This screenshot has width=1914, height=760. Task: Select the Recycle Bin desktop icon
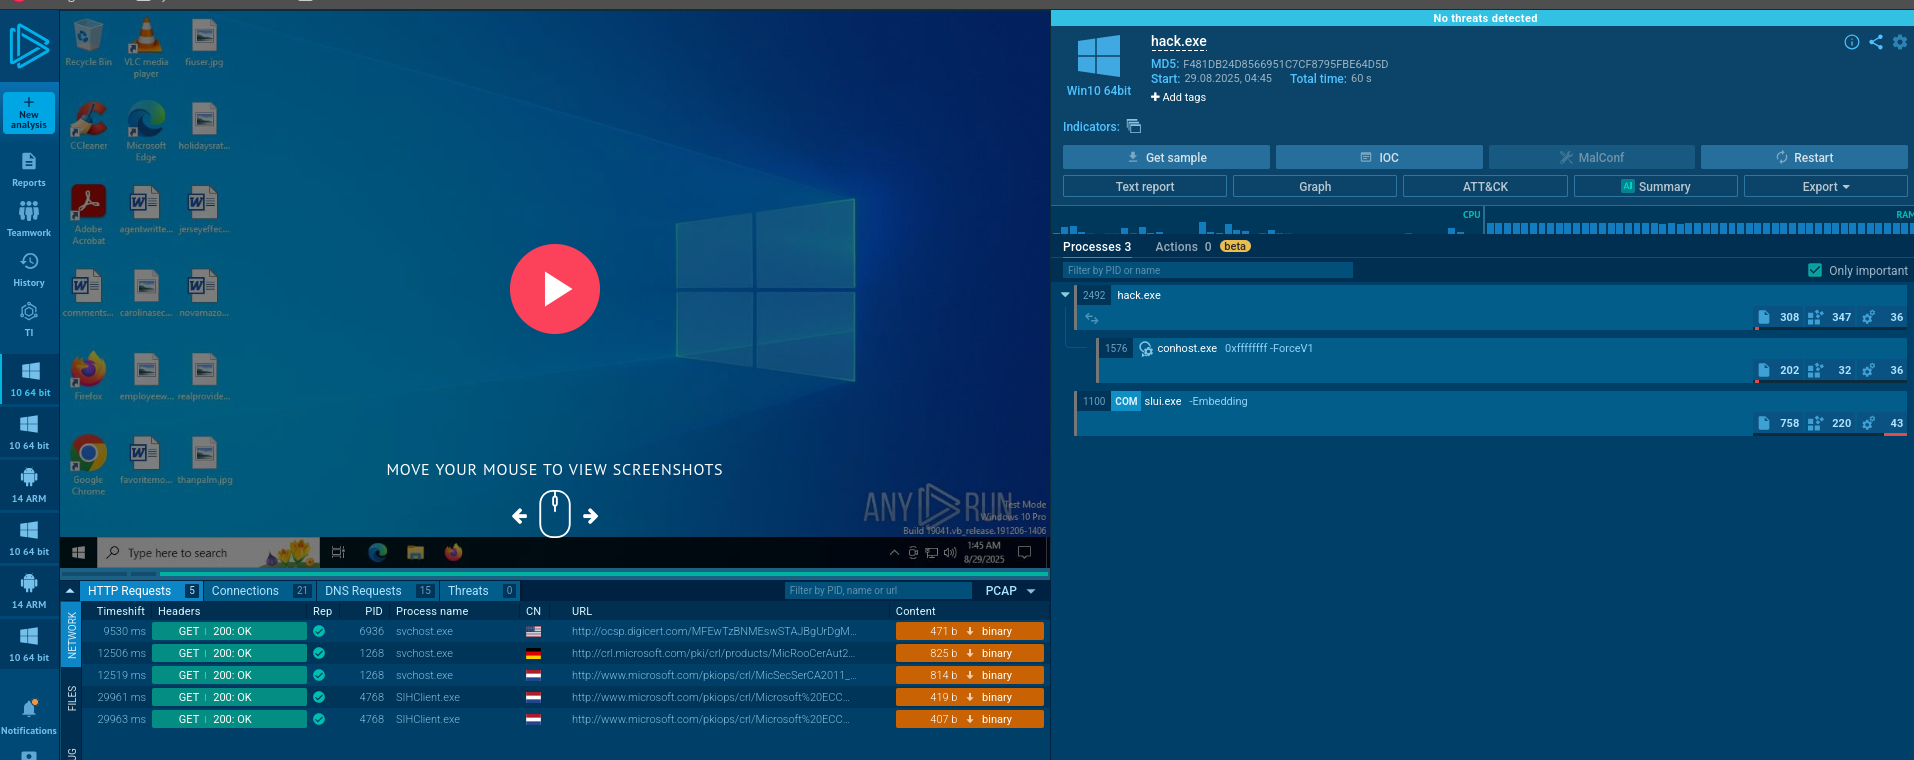click(89, 43)
